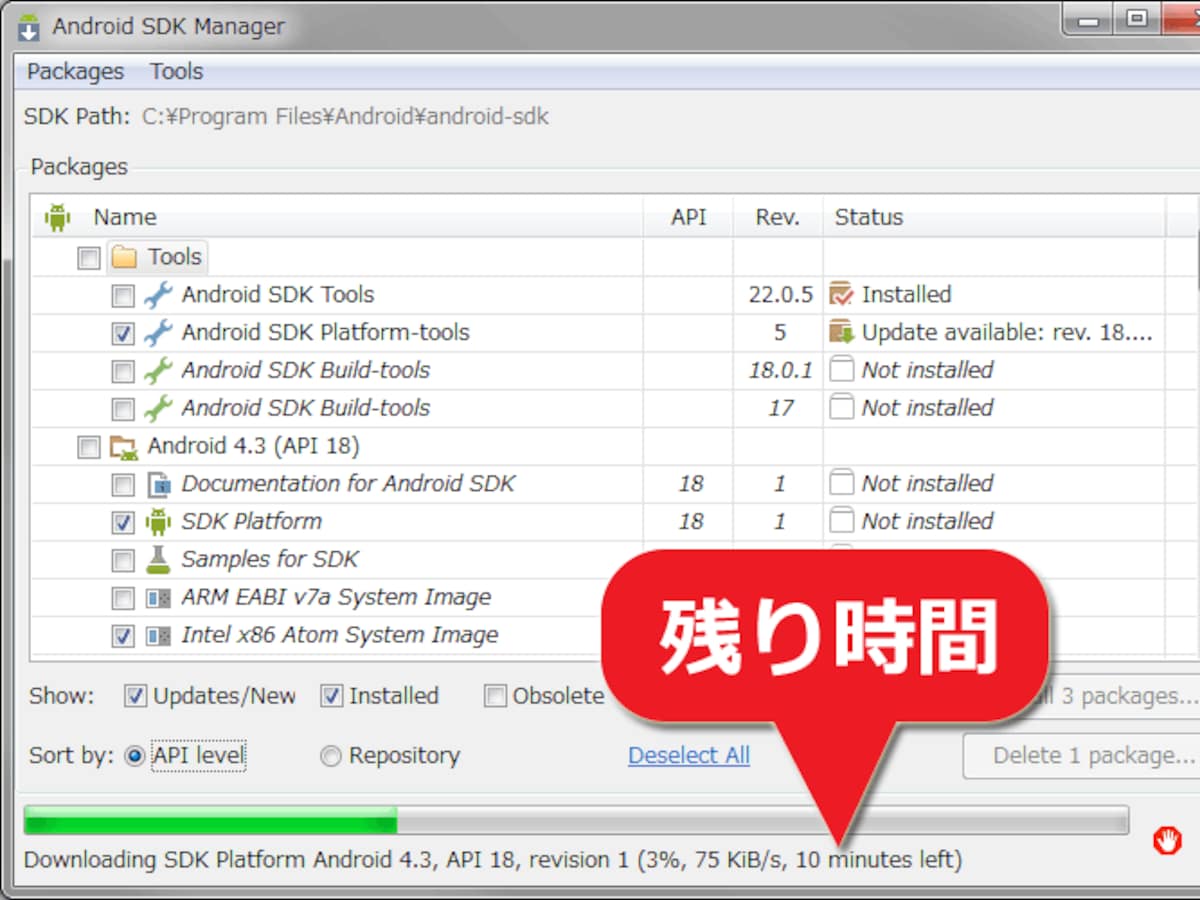This screenshot has height=900, width=1200.
Task: Click the wrench icon beside Android SDK Tools
Action: point(158,295)
